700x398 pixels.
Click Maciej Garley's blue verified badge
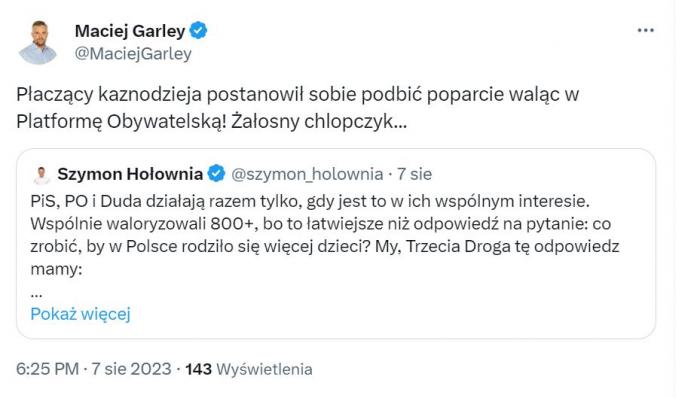[198, 31]
